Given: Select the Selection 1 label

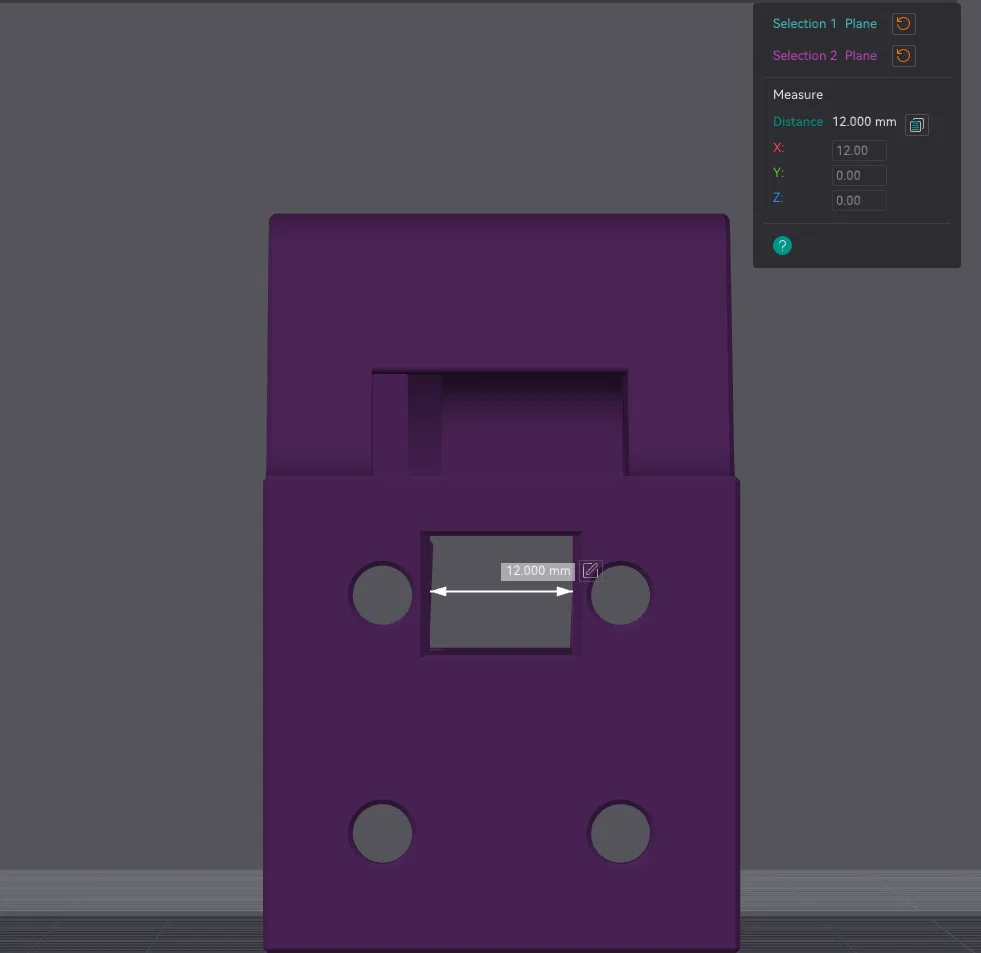Looking at the screenshot, I should [x=804, y=24].
